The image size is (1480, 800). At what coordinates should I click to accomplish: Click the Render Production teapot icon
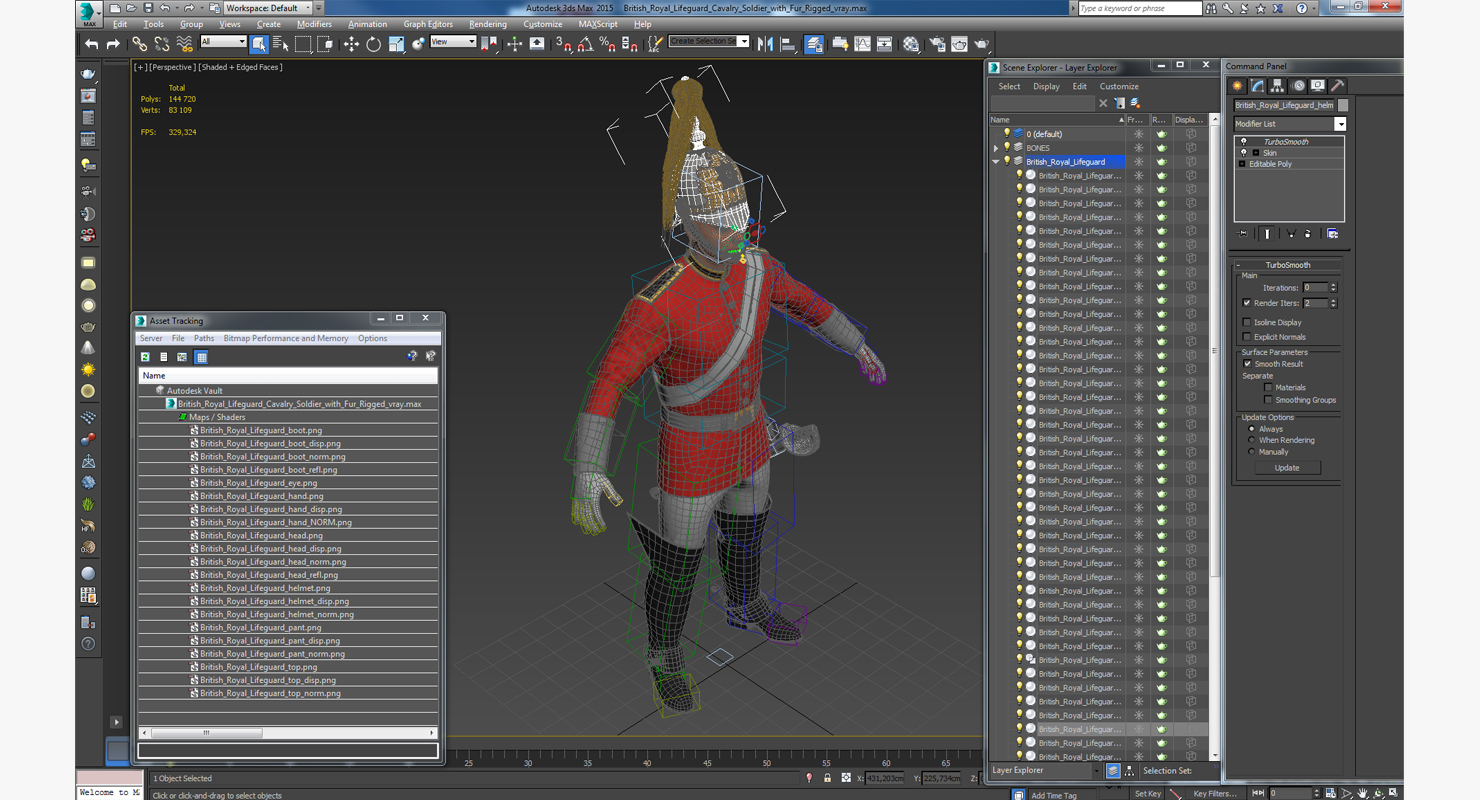point(981,44)
